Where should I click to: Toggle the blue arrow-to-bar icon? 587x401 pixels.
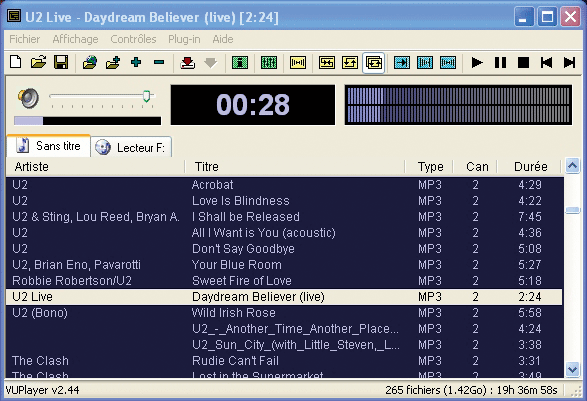pos(402,63)
